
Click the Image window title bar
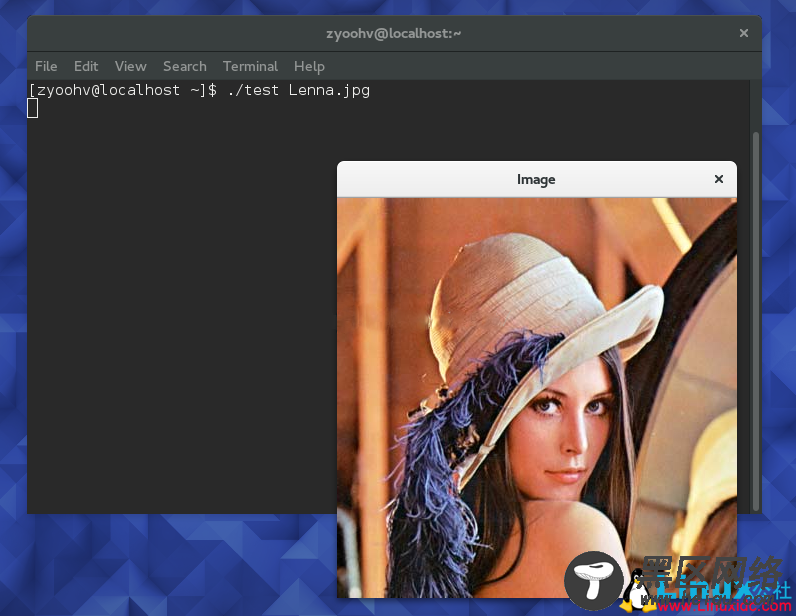click(537, 179)
